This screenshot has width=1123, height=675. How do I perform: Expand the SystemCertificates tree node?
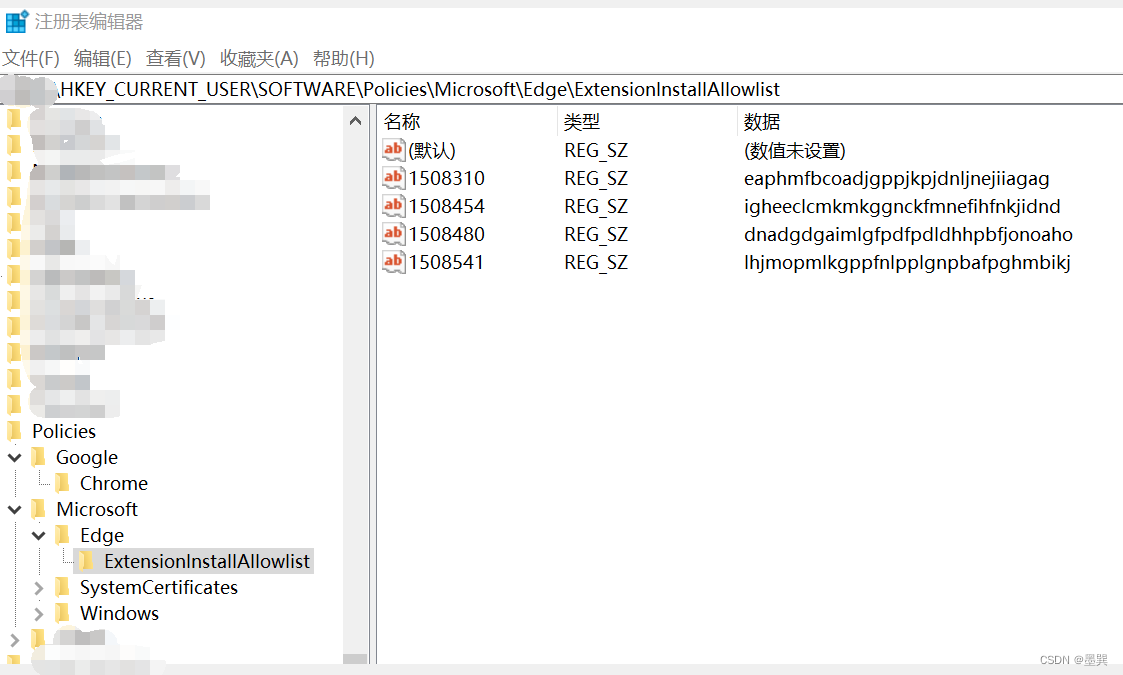[x=39, y=588]
